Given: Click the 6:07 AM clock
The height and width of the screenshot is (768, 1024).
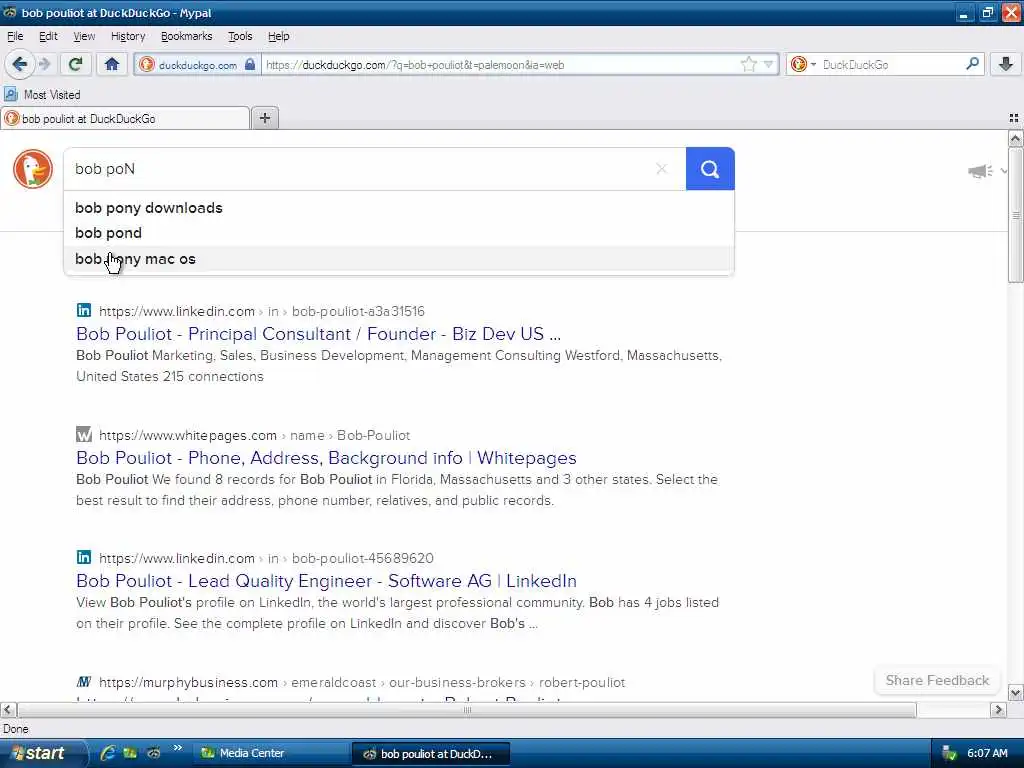Looking at the screenshot, I should tap(987, 754).
